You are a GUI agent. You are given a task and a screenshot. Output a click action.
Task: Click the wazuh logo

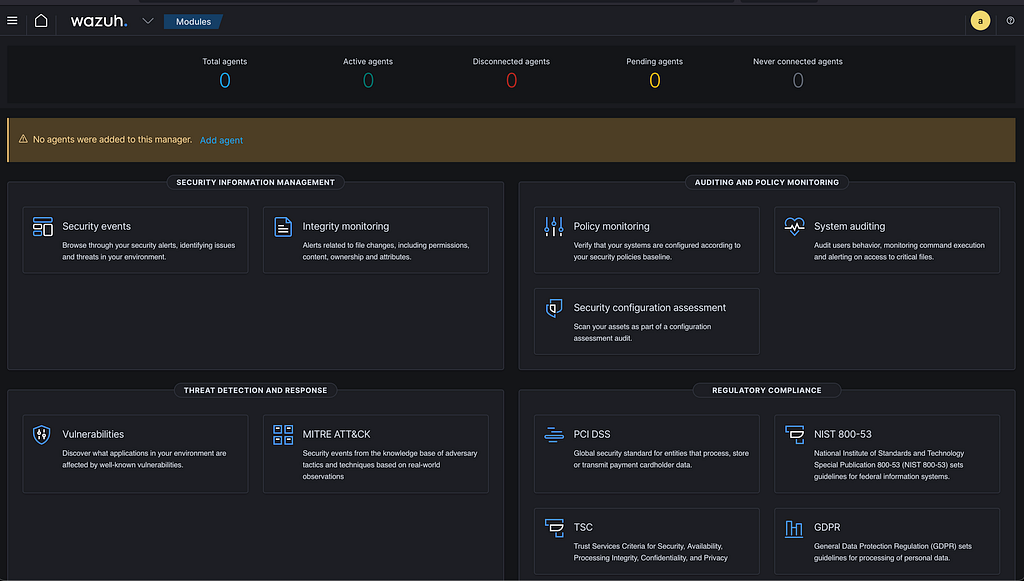pos(99,21)
